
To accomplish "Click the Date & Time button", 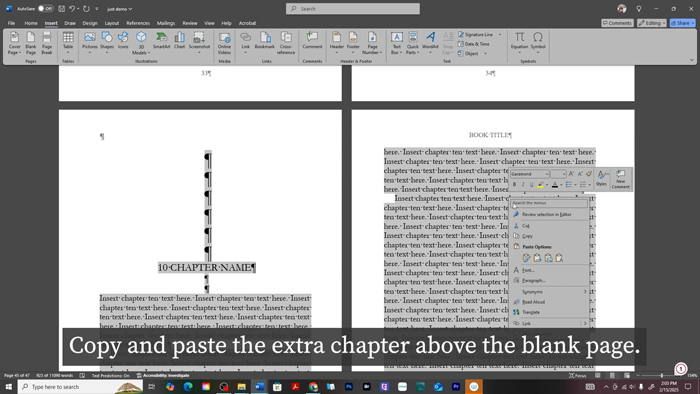I will click(x=474, y=44).
